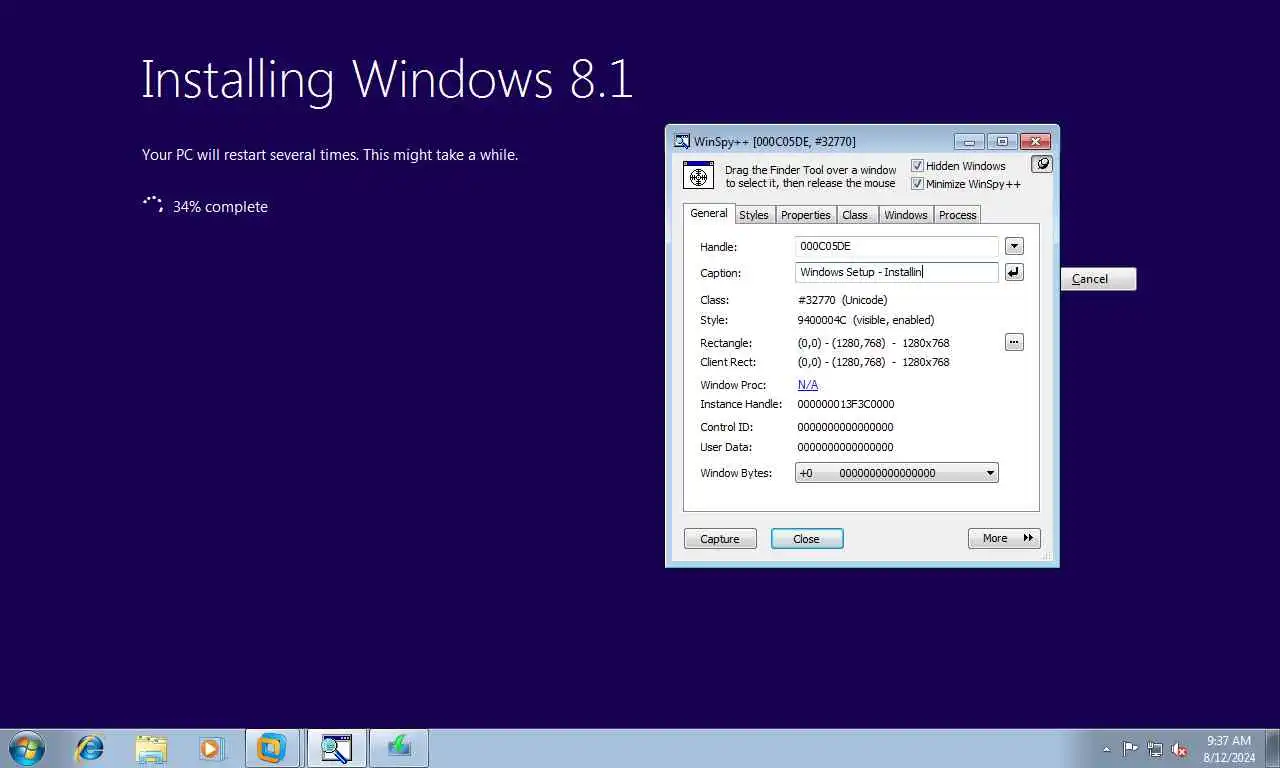
Task: Open the Action Center flag icon
Action: tap(1130, 749)
